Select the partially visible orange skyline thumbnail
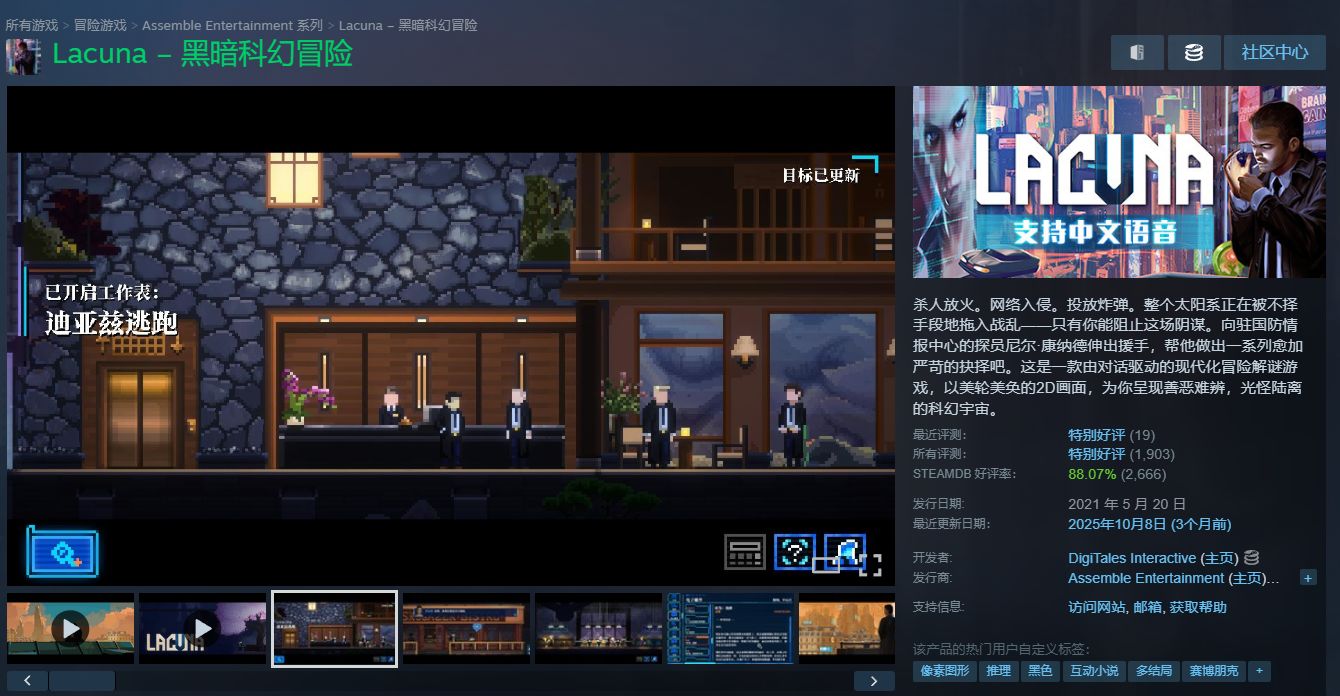This screenshot has width=1340, height=696. pos(847,628)
